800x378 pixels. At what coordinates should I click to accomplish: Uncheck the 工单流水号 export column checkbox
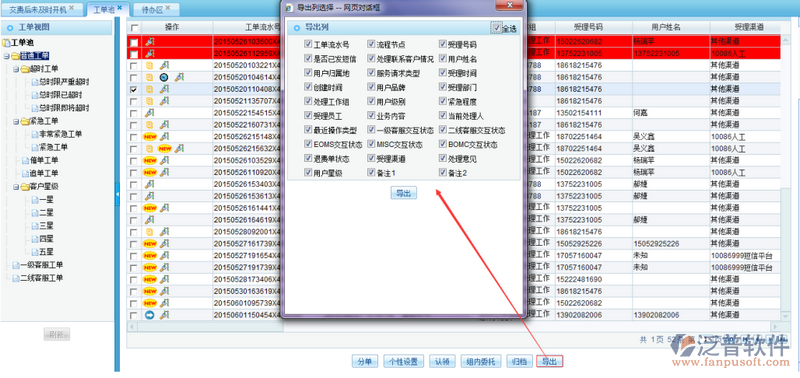tap(308, 44)
